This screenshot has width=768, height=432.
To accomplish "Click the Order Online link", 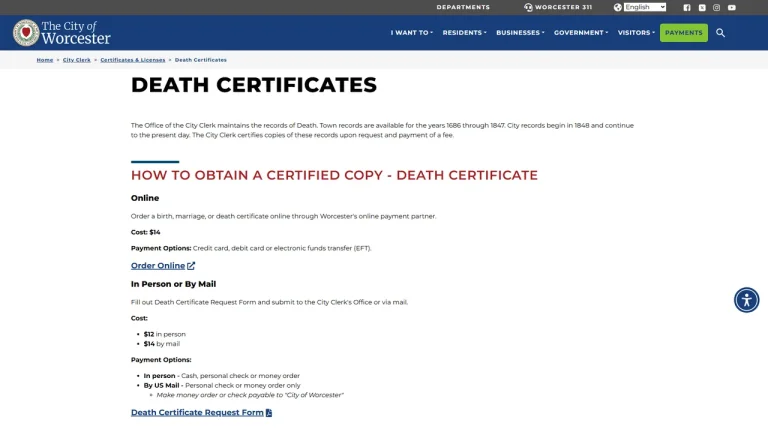I will click(x=158, y=265).
